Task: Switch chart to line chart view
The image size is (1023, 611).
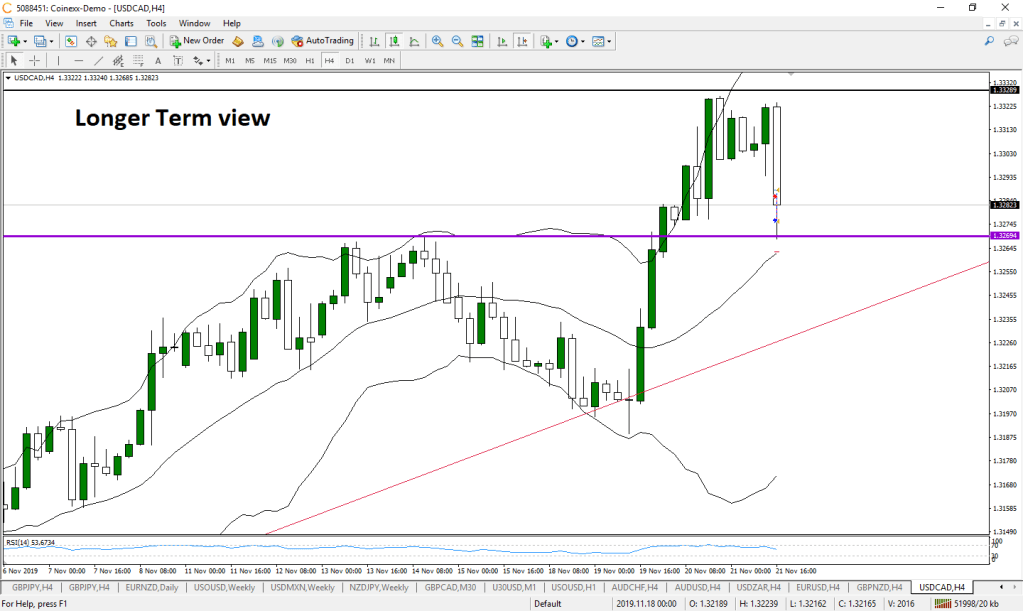Action: pyautogui.click(x=413, y=41)
